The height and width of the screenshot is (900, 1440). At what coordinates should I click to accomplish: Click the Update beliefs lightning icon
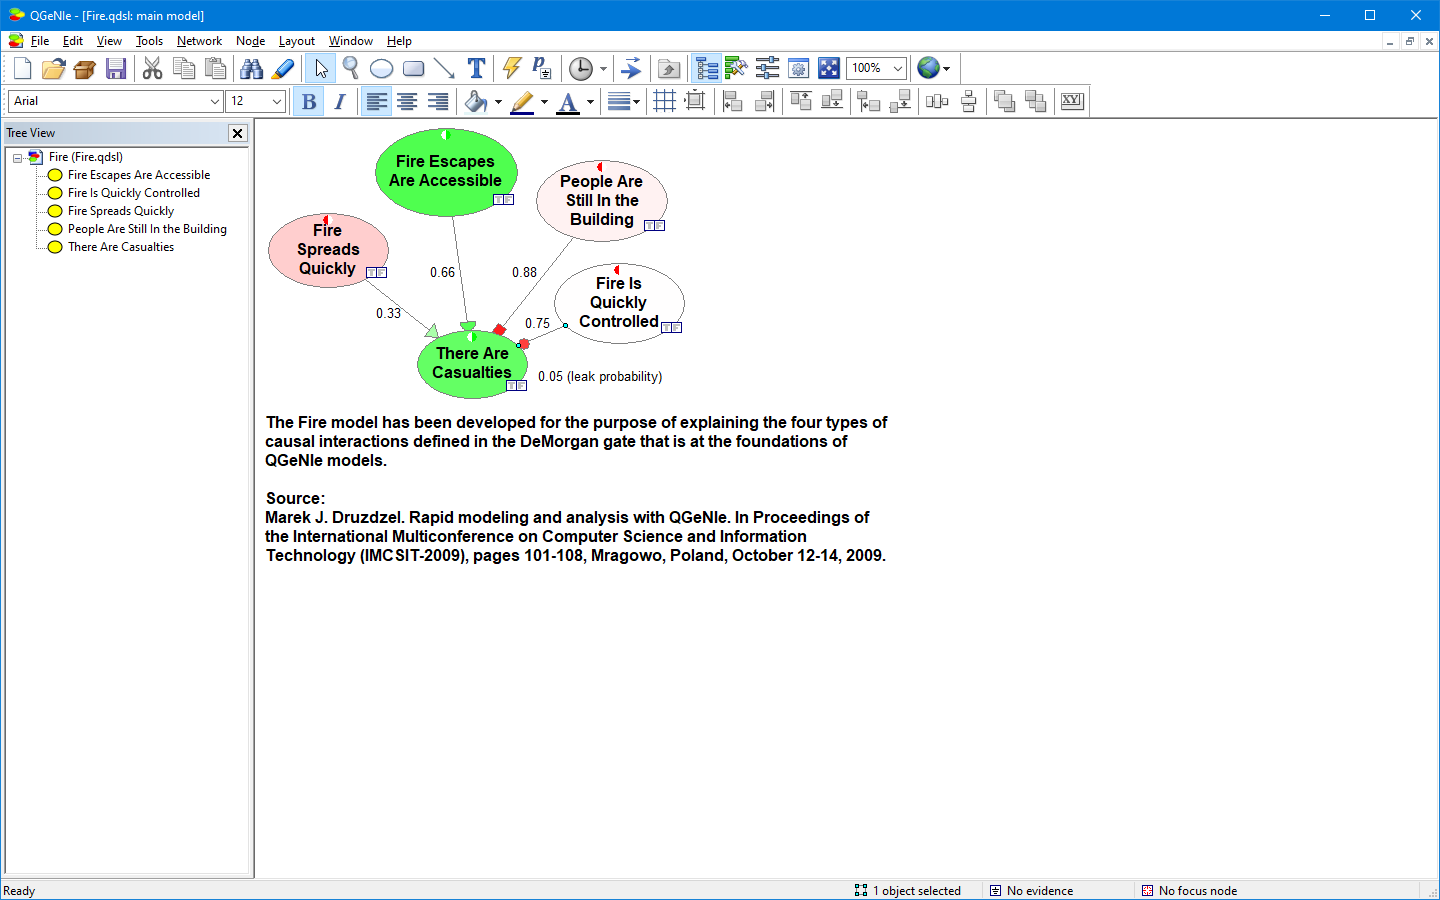(512, 68)
